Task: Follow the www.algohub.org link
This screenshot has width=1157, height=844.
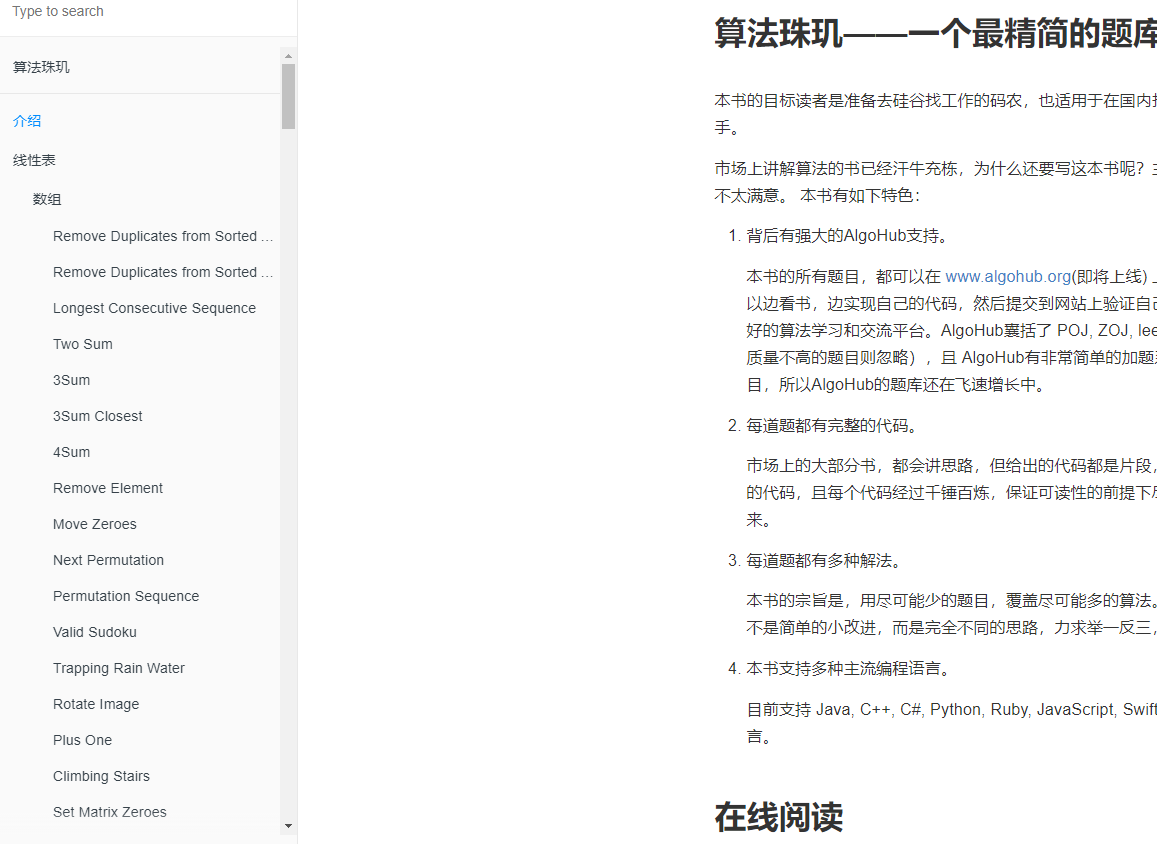Action: [x=1008, y=277]
